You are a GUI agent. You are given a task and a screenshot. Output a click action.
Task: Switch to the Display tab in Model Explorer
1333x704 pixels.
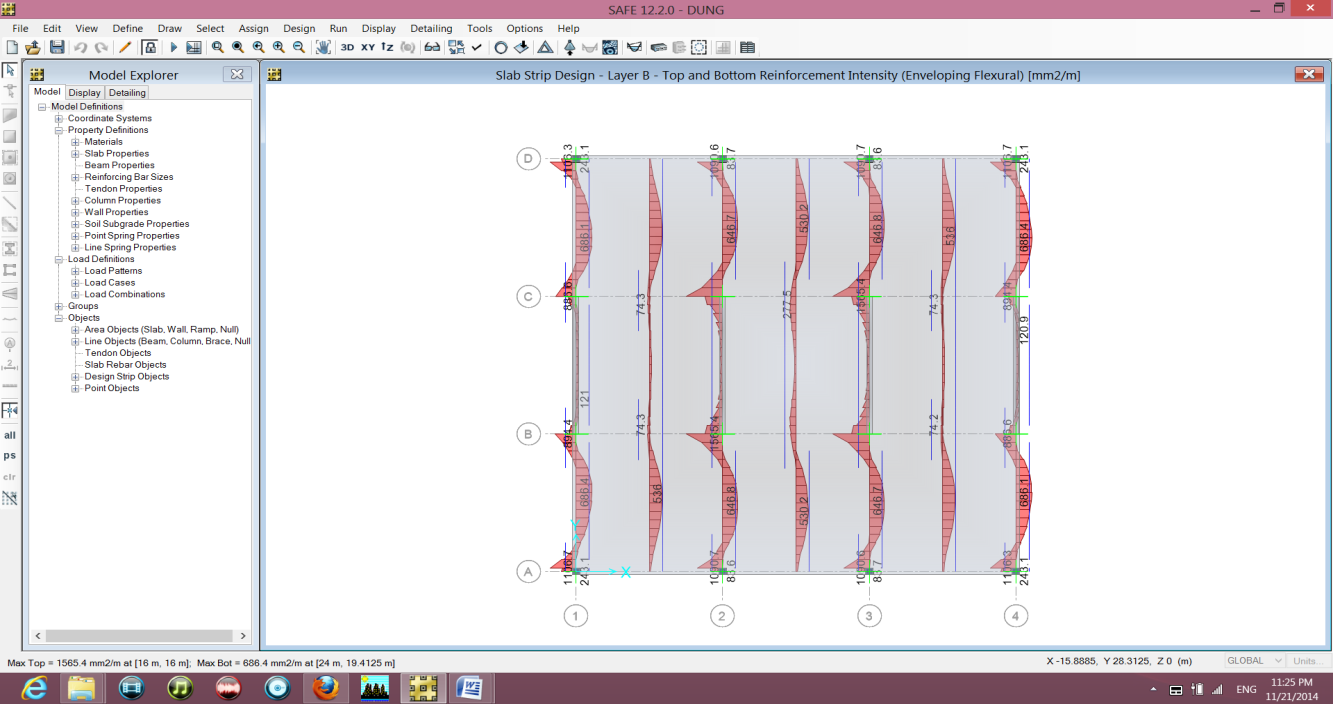click(85, 93)
